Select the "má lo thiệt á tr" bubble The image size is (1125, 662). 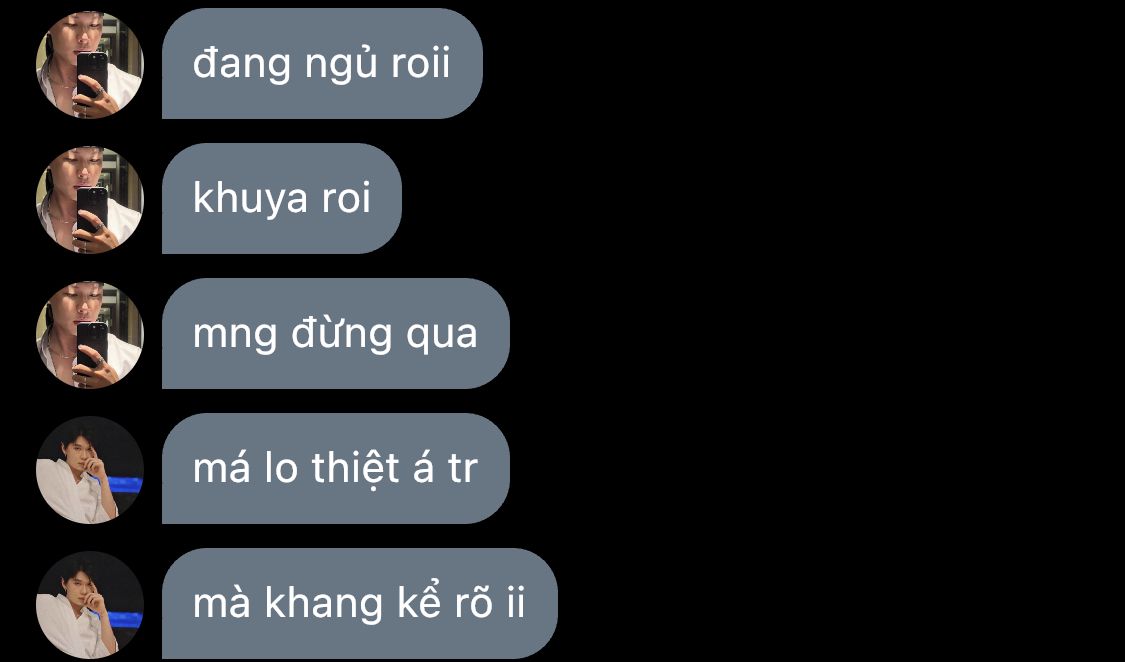click(x=336, y=468)
